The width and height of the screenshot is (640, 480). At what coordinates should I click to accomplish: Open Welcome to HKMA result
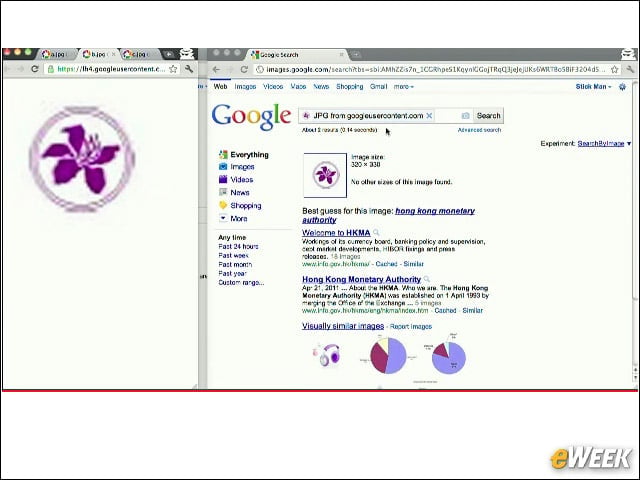[336, 233]
